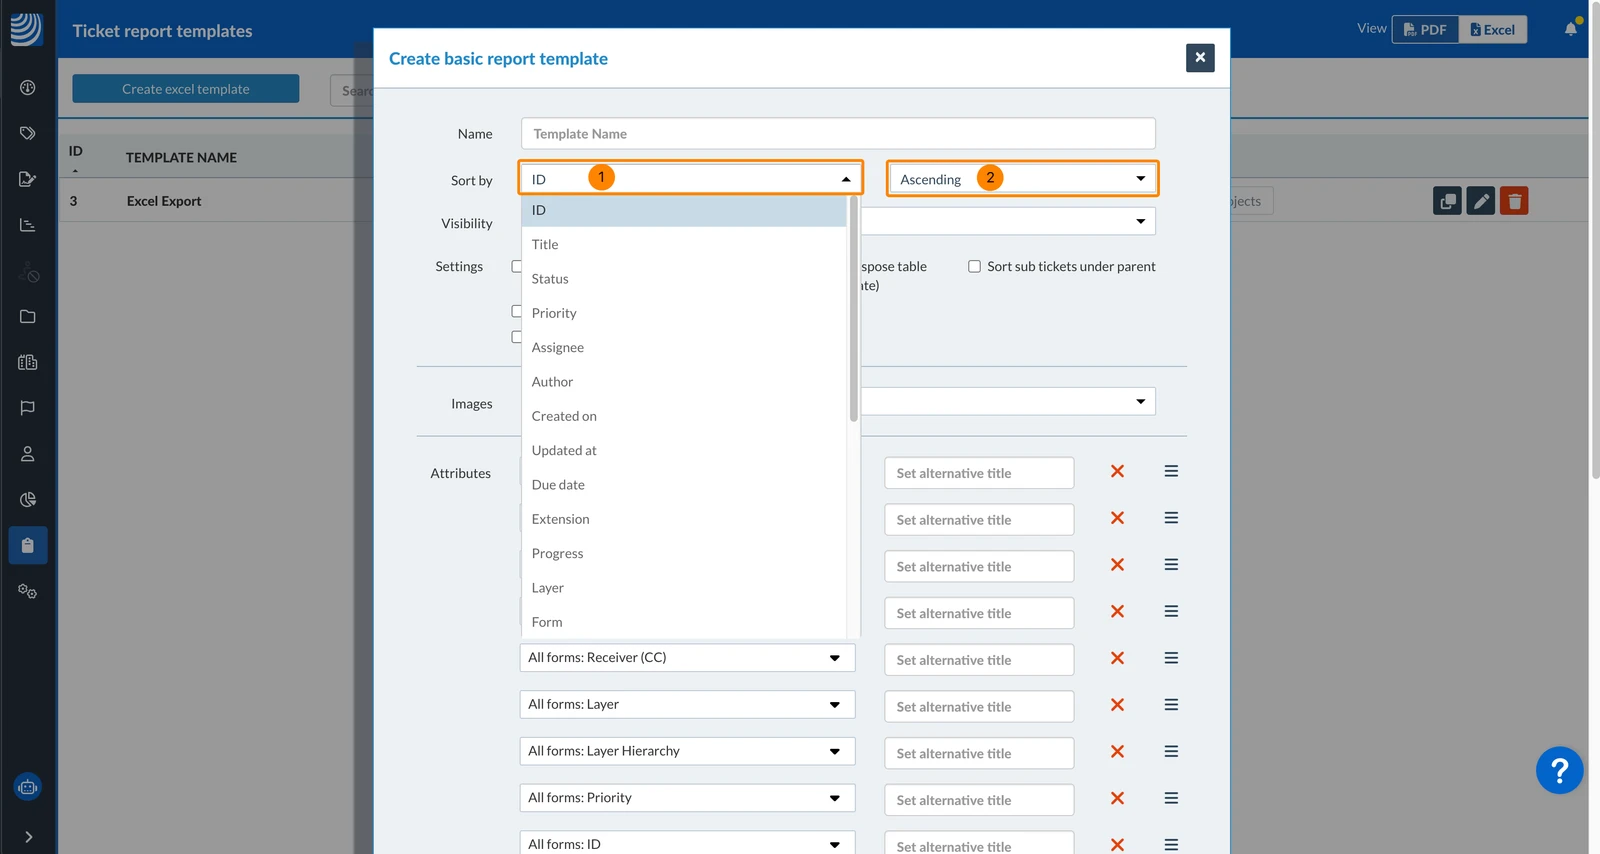Edit the Excel Export template
The width and height of the screenshot is (1600, 854).
pyautogui.click(x=1481, y=201)
